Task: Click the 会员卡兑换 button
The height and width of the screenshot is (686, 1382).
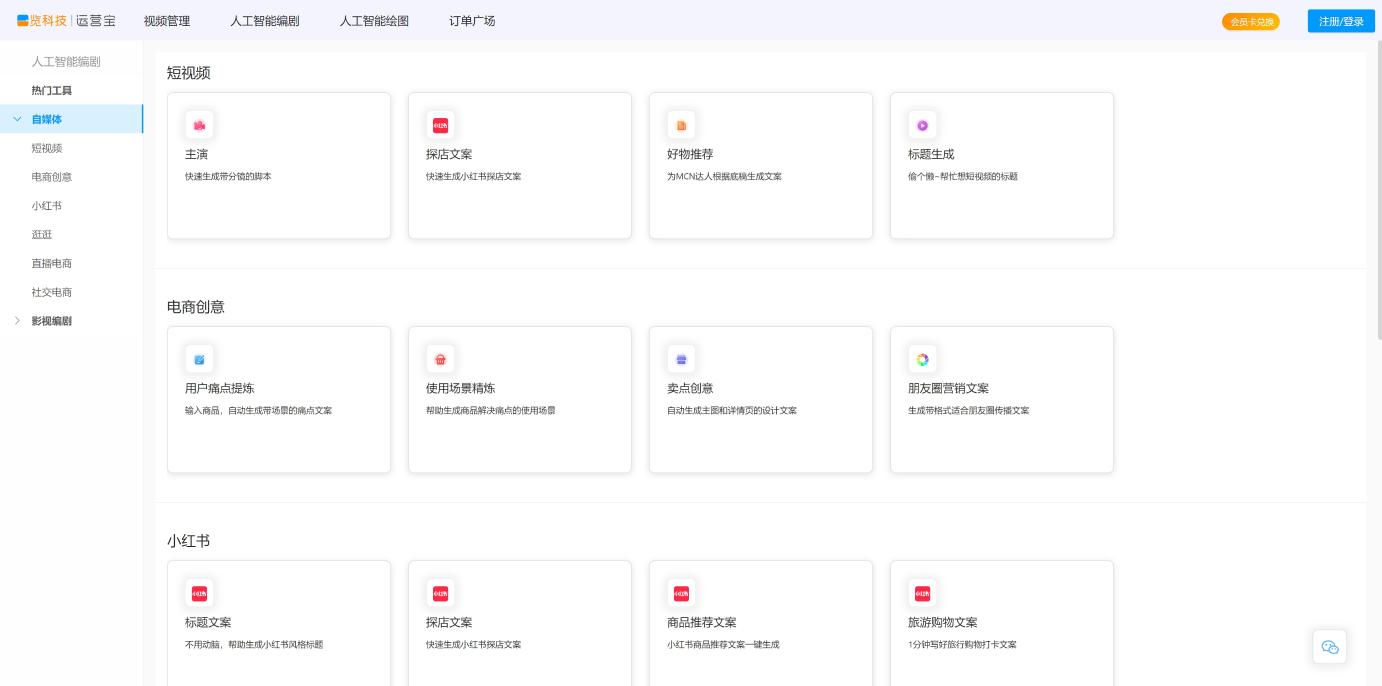Action: click(x=1251, y=22)
